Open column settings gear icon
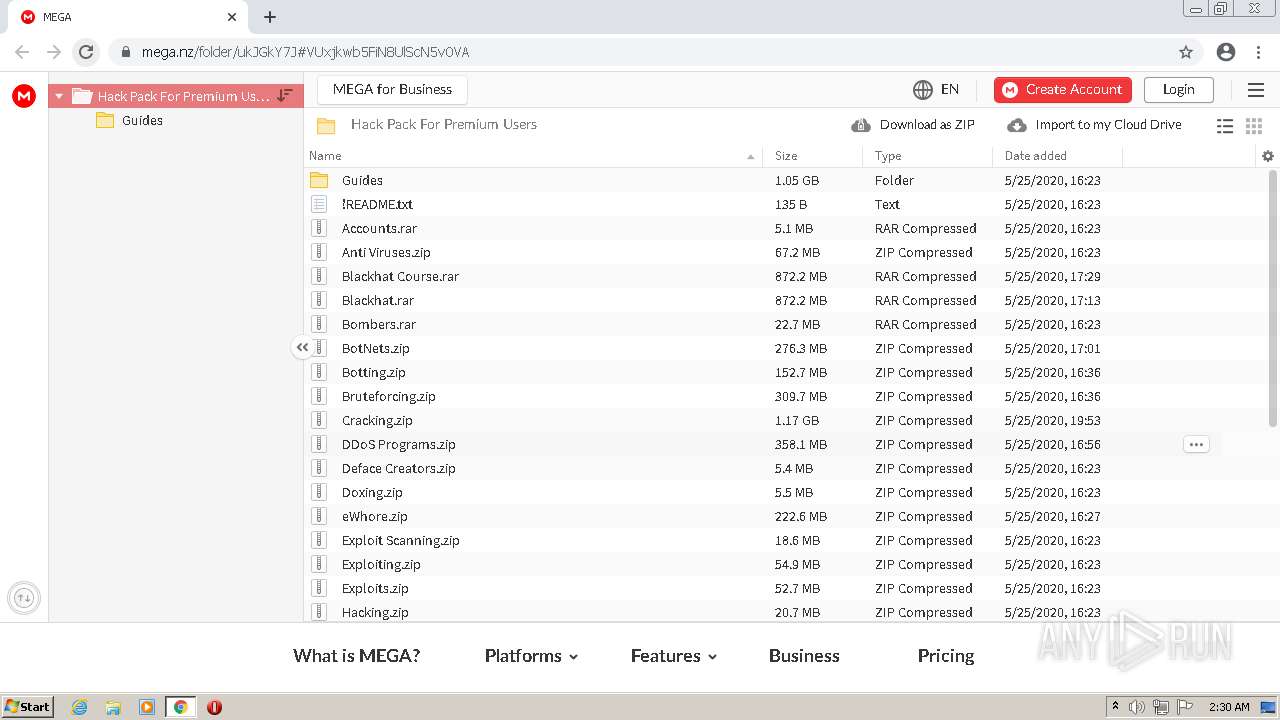The width and height of the screenshot is (1280, 720). [x=1268, y=156]
